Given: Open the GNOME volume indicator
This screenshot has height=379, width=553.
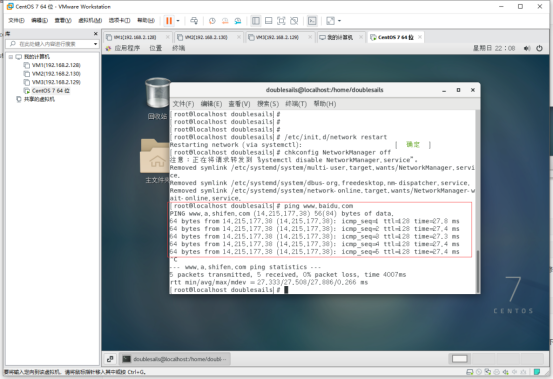Looking at the screenshot, I should pyautogui.click(x=527, y=48).
